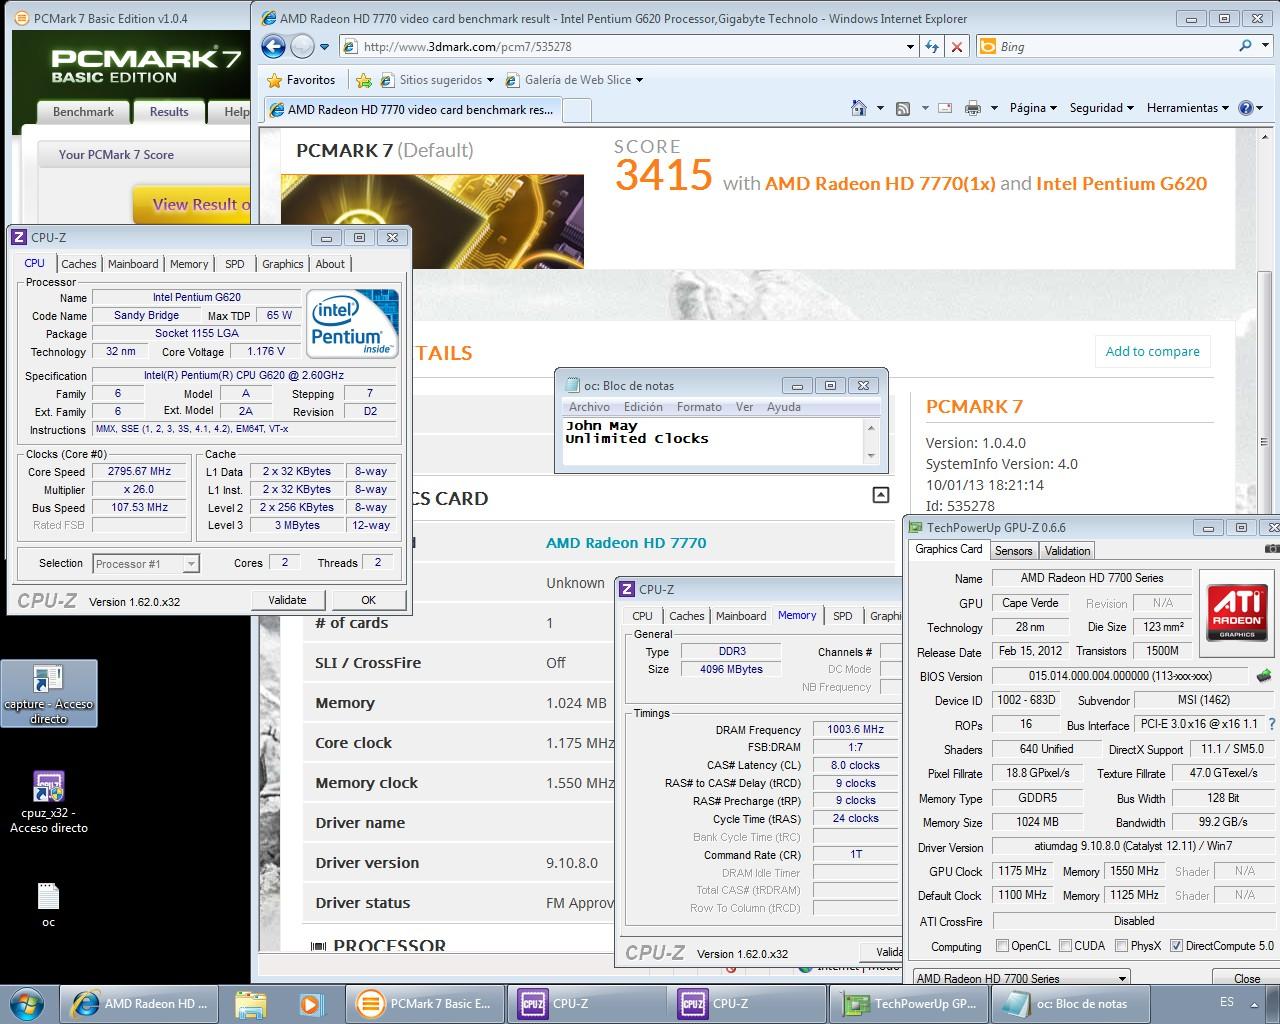
Task: Open GPU selection dropdown in GPU-Z
Action: (1021, 978)
